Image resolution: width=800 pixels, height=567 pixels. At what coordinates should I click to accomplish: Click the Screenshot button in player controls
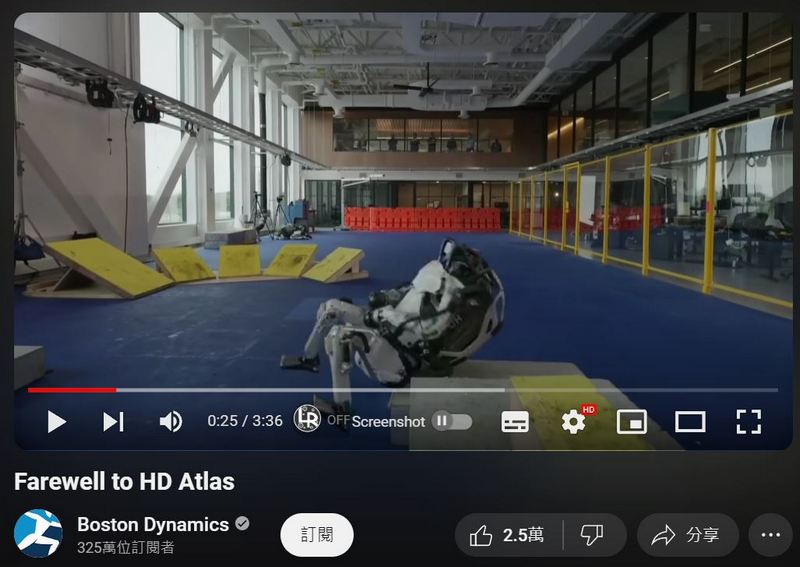(x=388, y=422)
